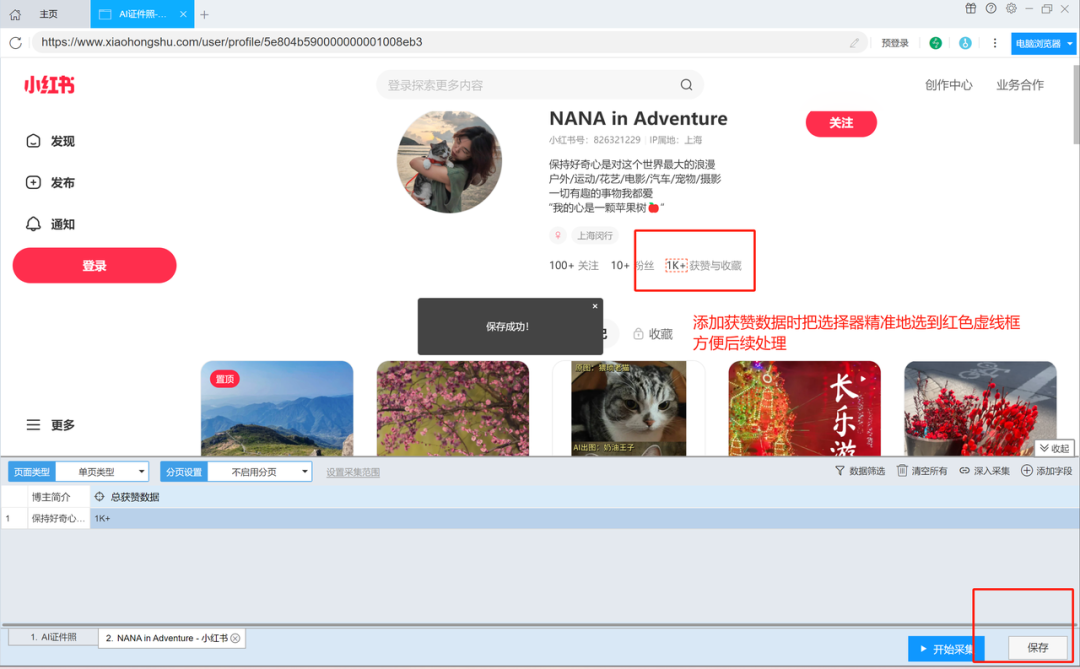Select the 总获赞数据 column header
The image size is (1080, 669).
(x=135, y=497)
